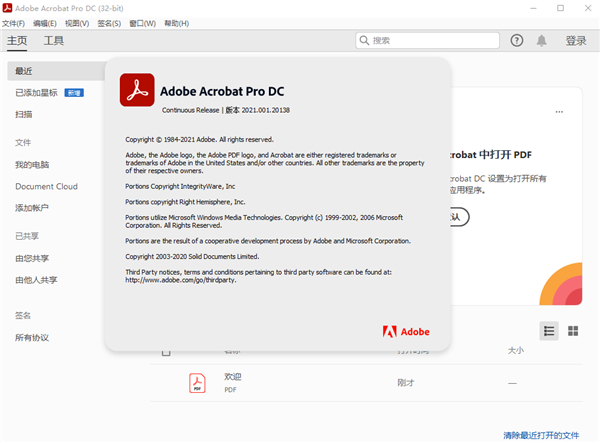
Task: Click the Adobe Acrobat Pro DC dialog title
Action: 222,91
